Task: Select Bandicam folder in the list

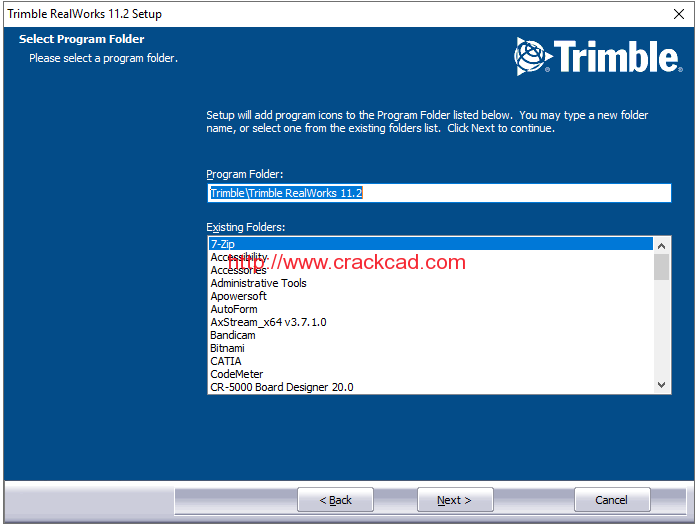Action: (x=430, y=335)
